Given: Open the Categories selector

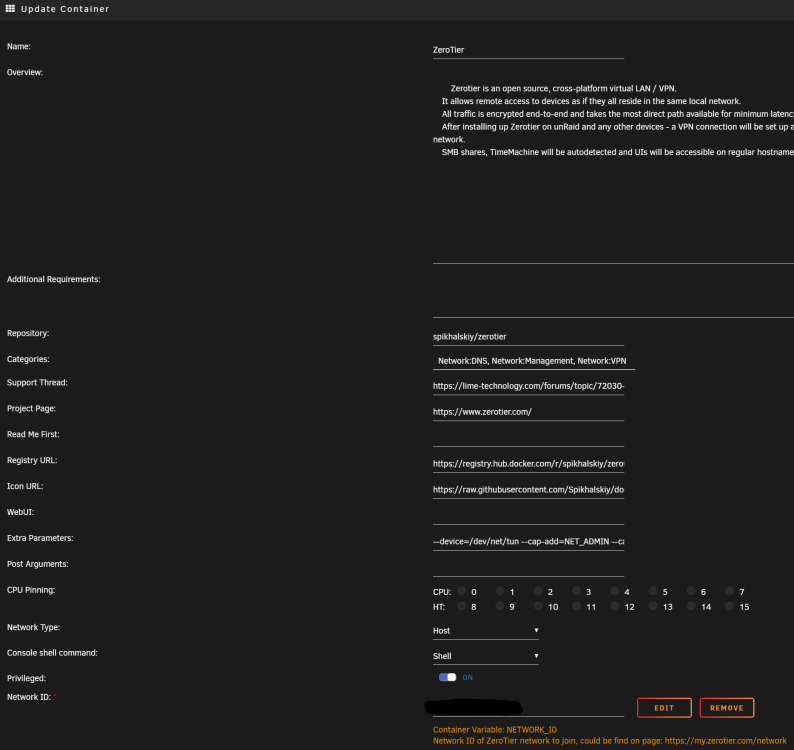Looking at the screenshot, I should [x=534, y=361].
